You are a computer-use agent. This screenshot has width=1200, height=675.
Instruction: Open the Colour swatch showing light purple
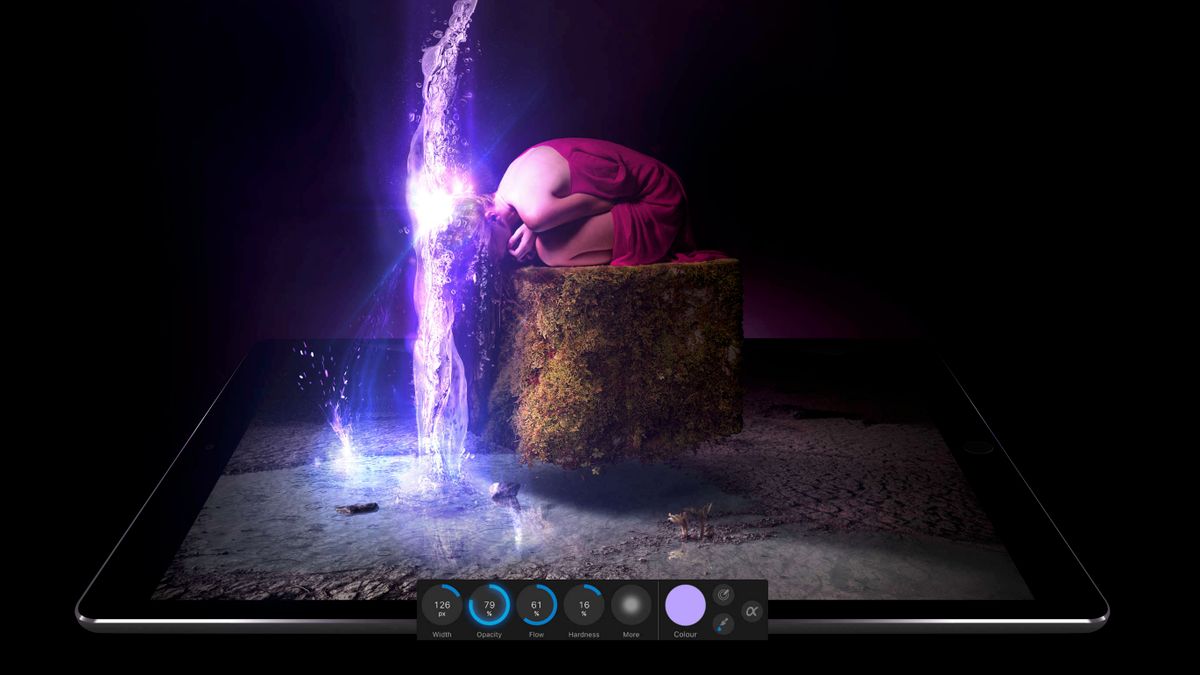(685, 606)
